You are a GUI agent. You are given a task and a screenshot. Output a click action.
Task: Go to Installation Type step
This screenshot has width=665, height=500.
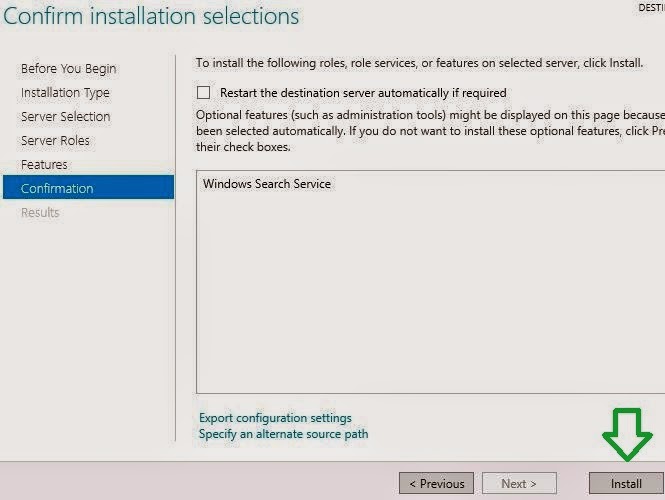(65, 92)
